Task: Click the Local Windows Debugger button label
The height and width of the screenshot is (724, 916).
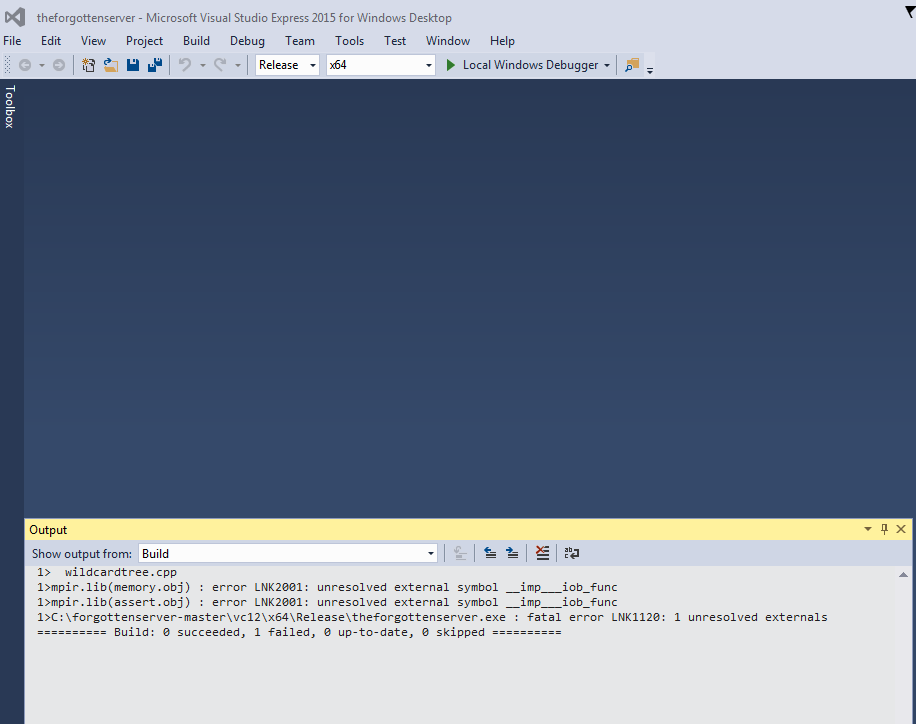Action: (x=530, y=65)
